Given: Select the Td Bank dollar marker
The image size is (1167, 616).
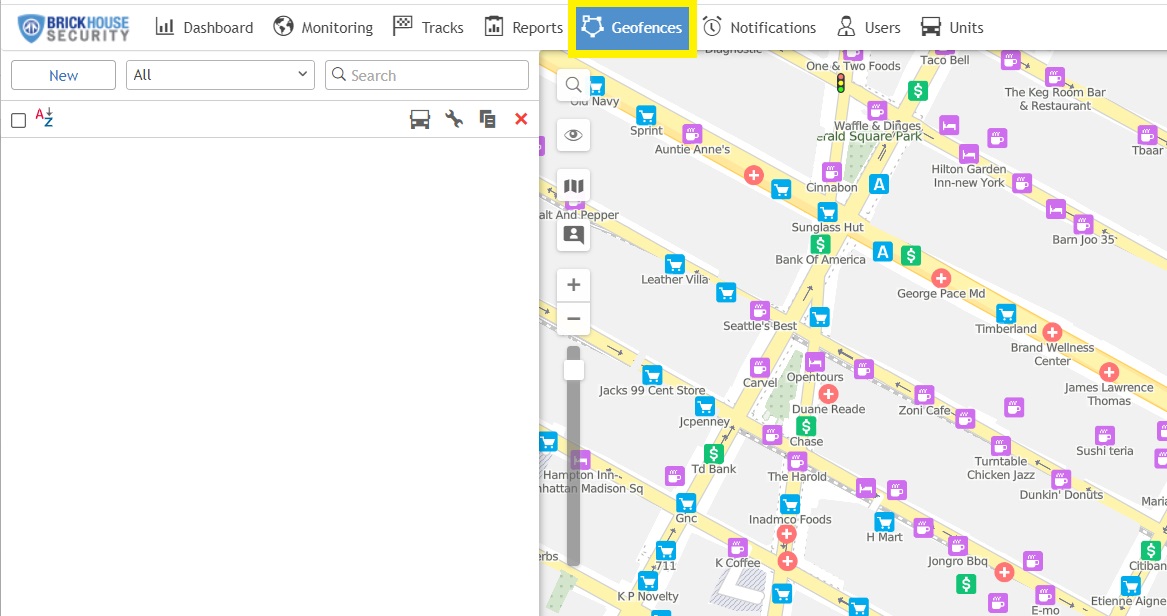Looking at the screenshot, I should [713, 453].
